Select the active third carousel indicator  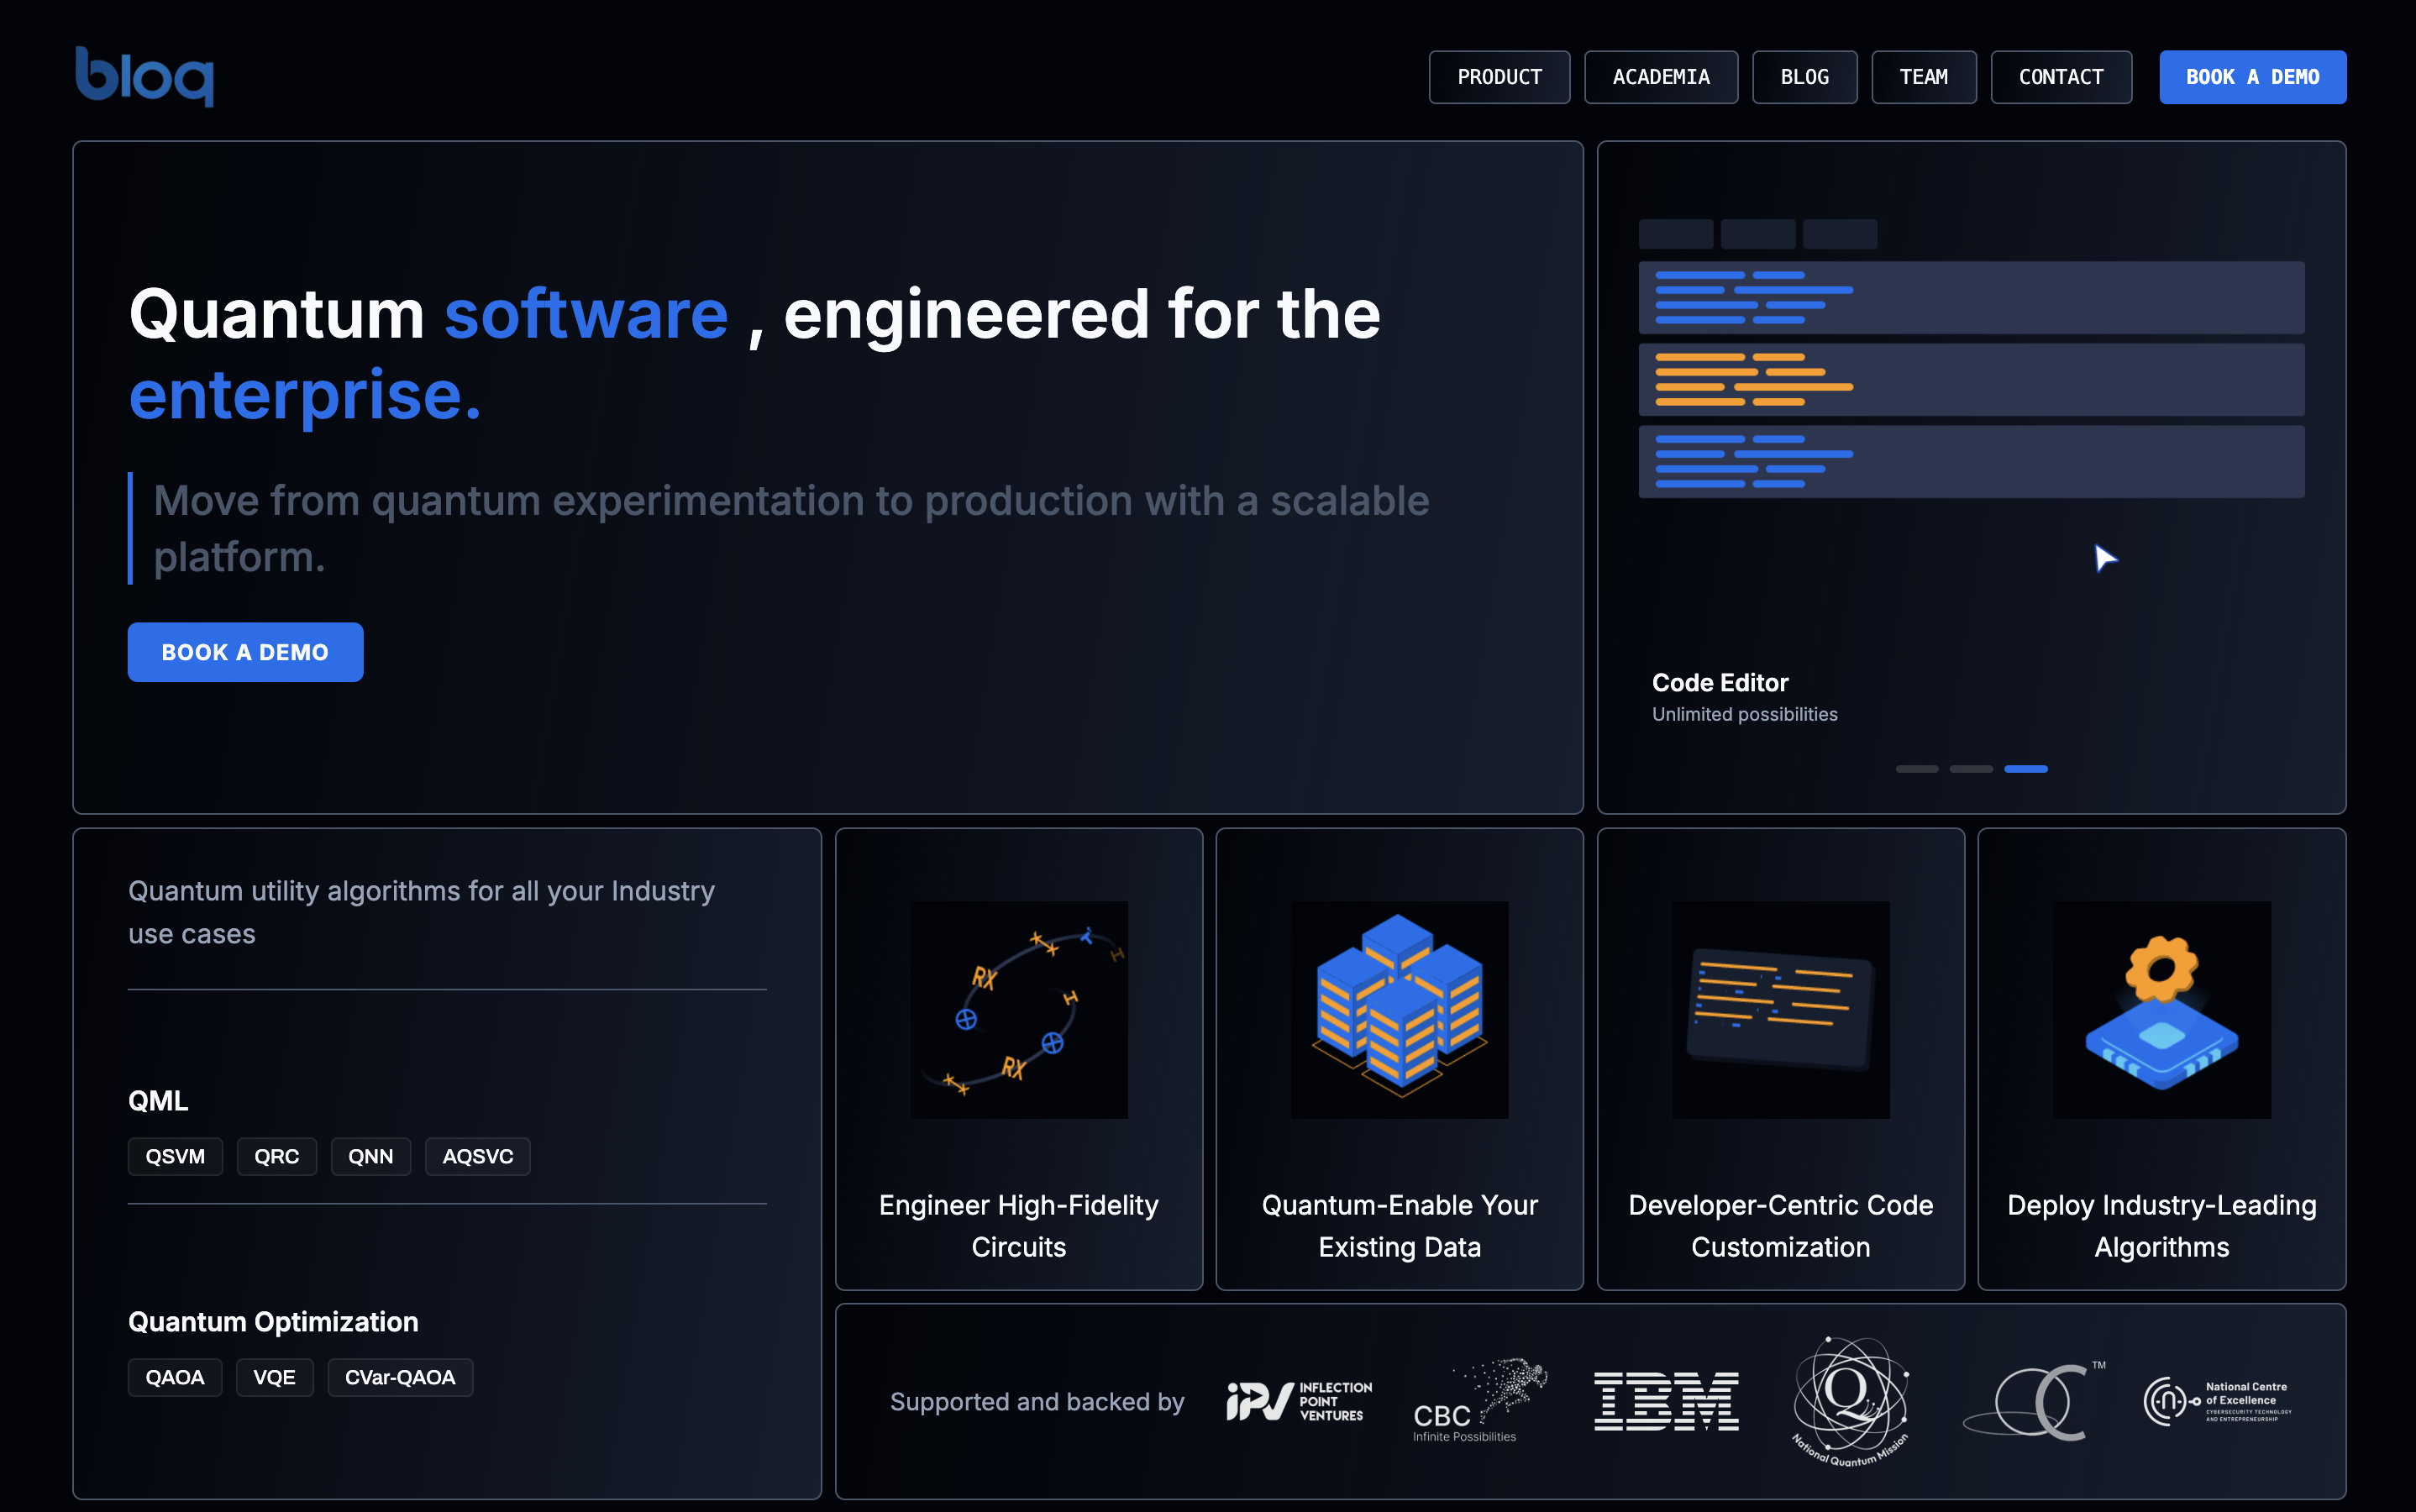click(2025, 768)
